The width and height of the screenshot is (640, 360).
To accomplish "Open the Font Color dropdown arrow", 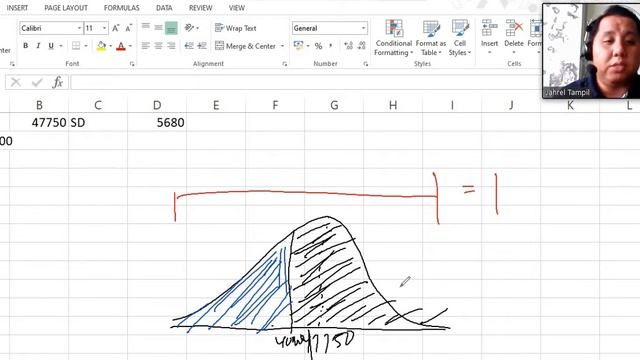I will pyautogui.click(x=131, y=46).
